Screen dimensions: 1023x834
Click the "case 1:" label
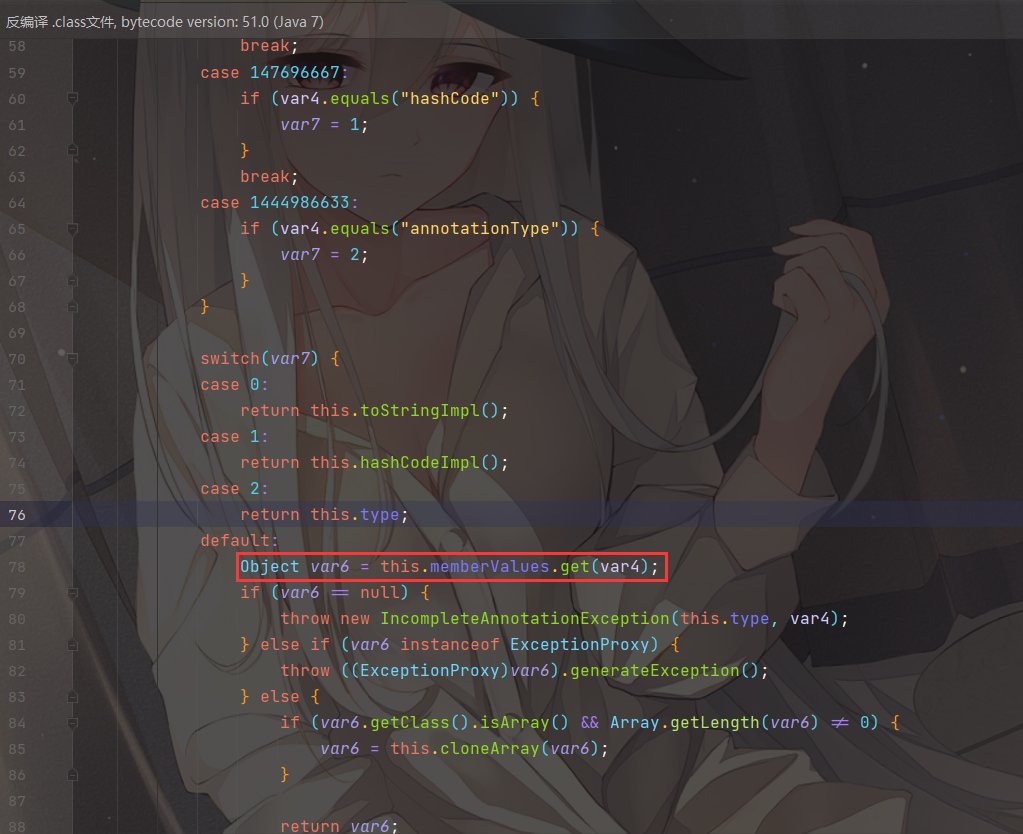tap(234, 437)
